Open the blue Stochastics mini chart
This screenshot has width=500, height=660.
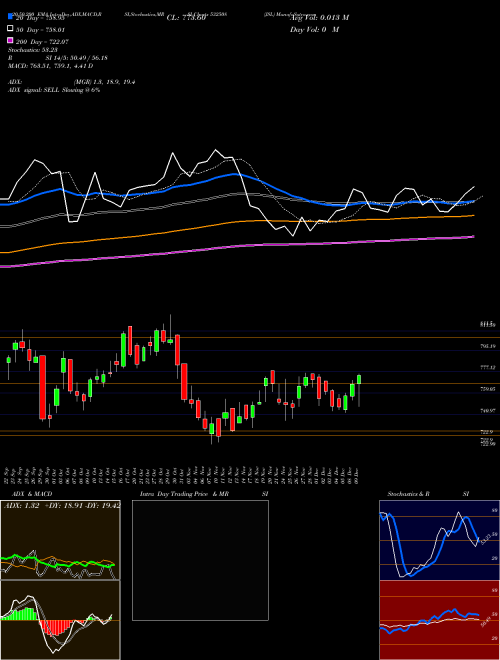tap(439, 540)
